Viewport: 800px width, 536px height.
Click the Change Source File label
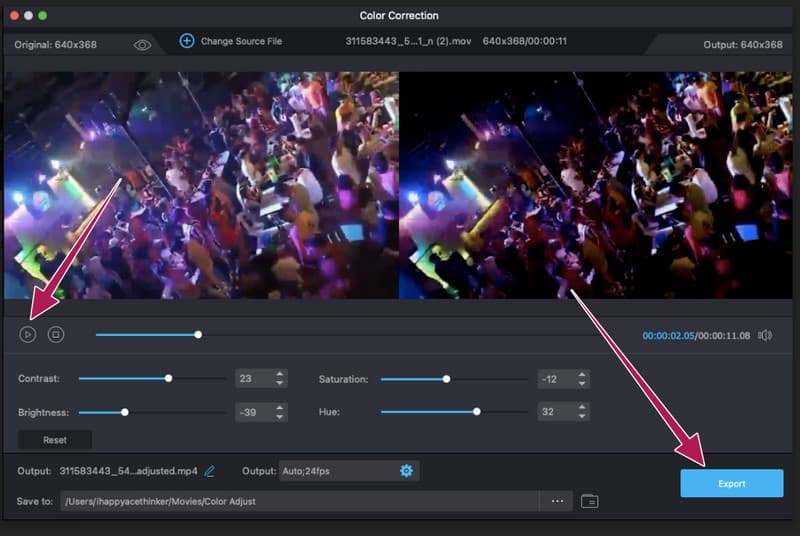tap(241, 41)
